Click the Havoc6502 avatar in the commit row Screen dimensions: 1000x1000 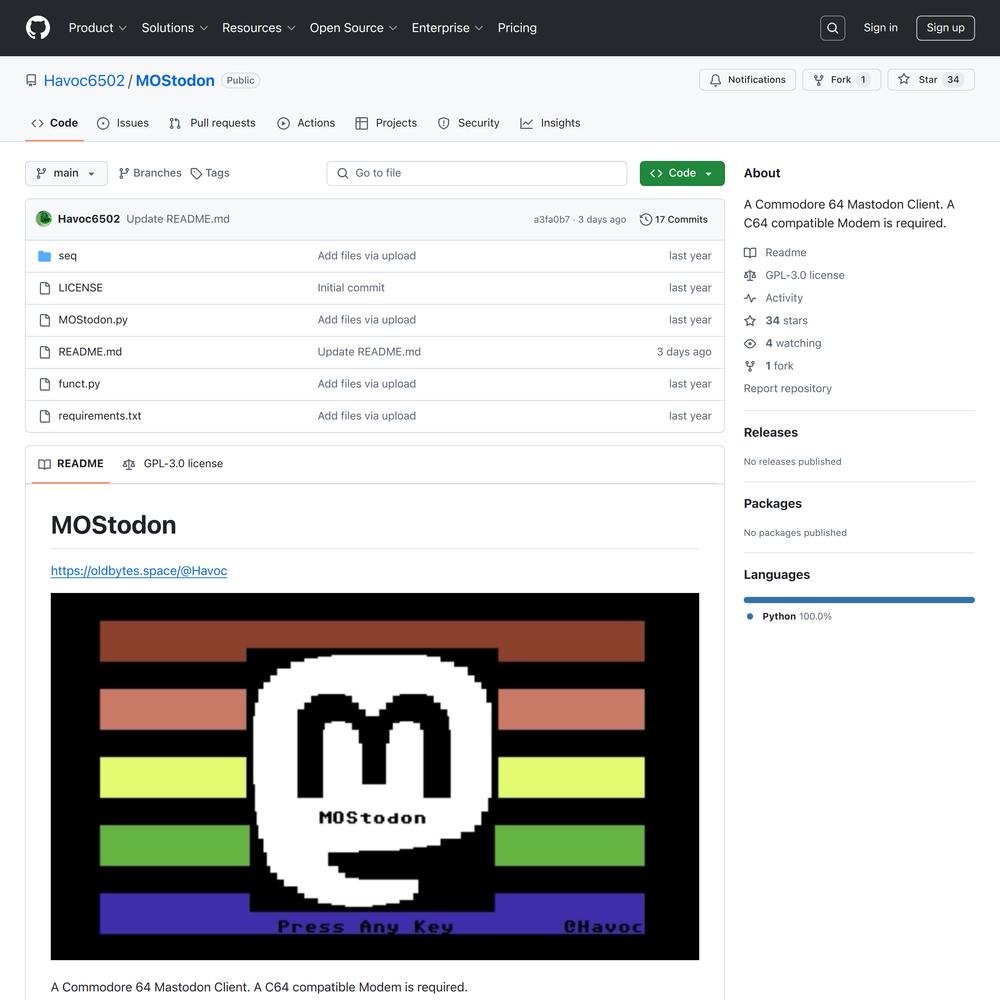point(44,219)
